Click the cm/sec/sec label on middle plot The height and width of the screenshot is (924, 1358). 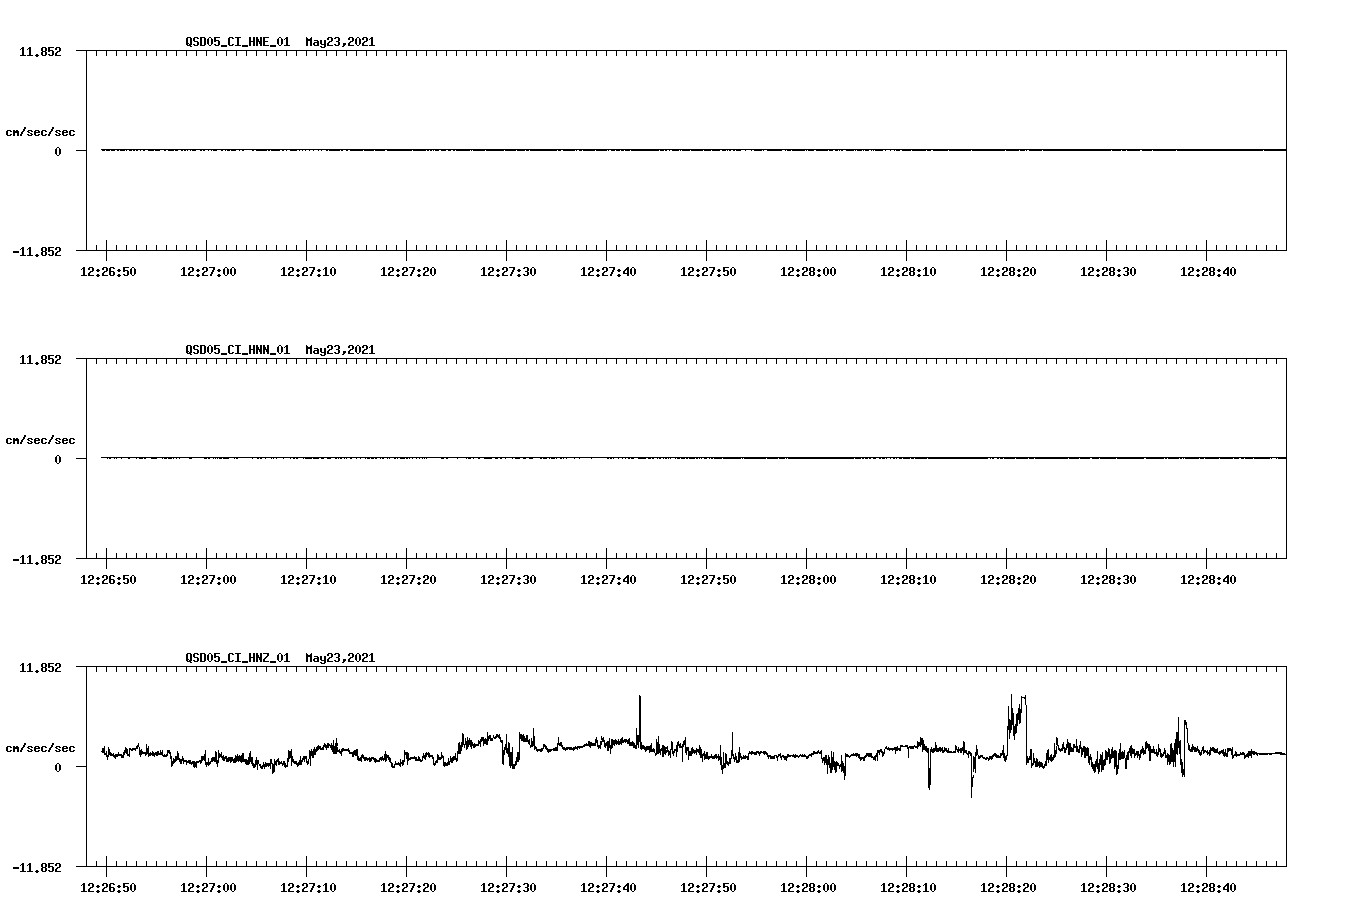coord(40,439)
